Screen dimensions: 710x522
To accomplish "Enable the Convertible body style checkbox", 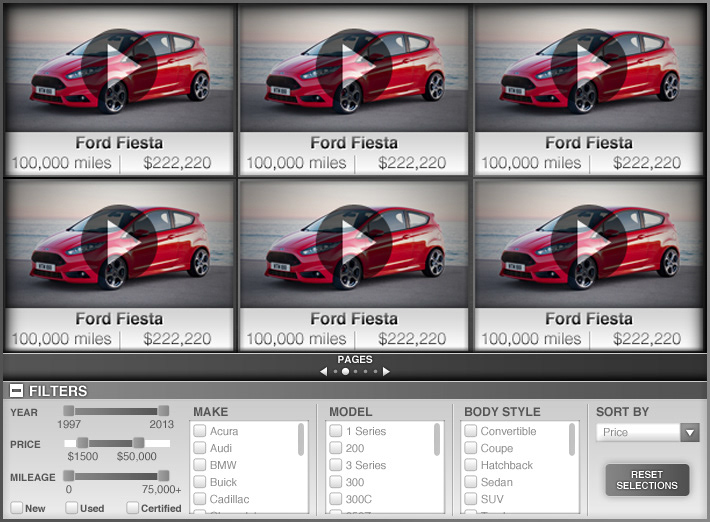I will click(x=470, y=431).
